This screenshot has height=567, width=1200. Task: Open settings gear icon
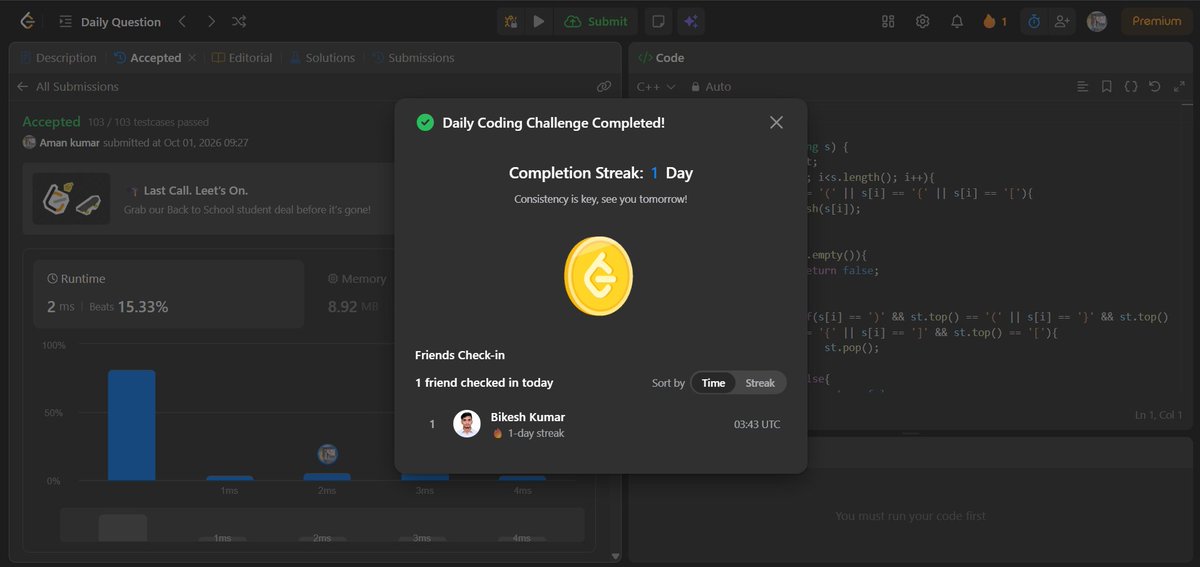pos(922,21)
